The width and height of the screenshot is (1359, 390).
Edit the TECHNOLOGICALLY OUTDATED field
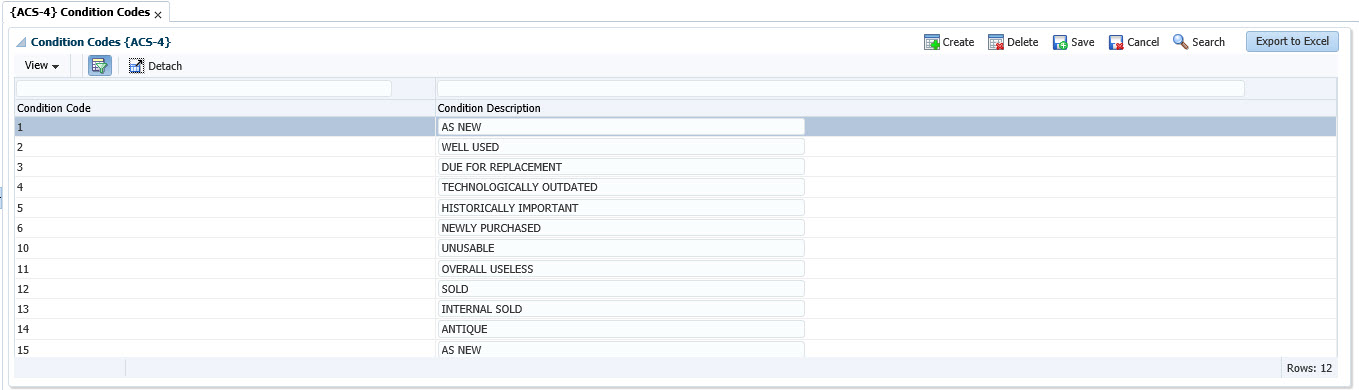[621, 187]
